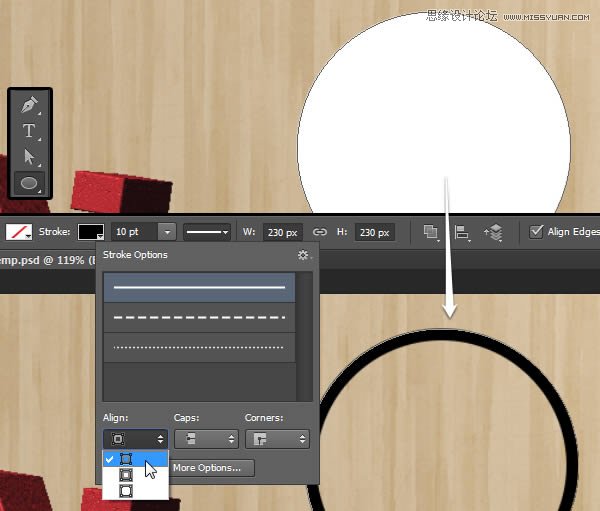Viewport: 600px width, 511px height.
Task: Select the Path Selection arrow tool
Action: click(30, 157)
